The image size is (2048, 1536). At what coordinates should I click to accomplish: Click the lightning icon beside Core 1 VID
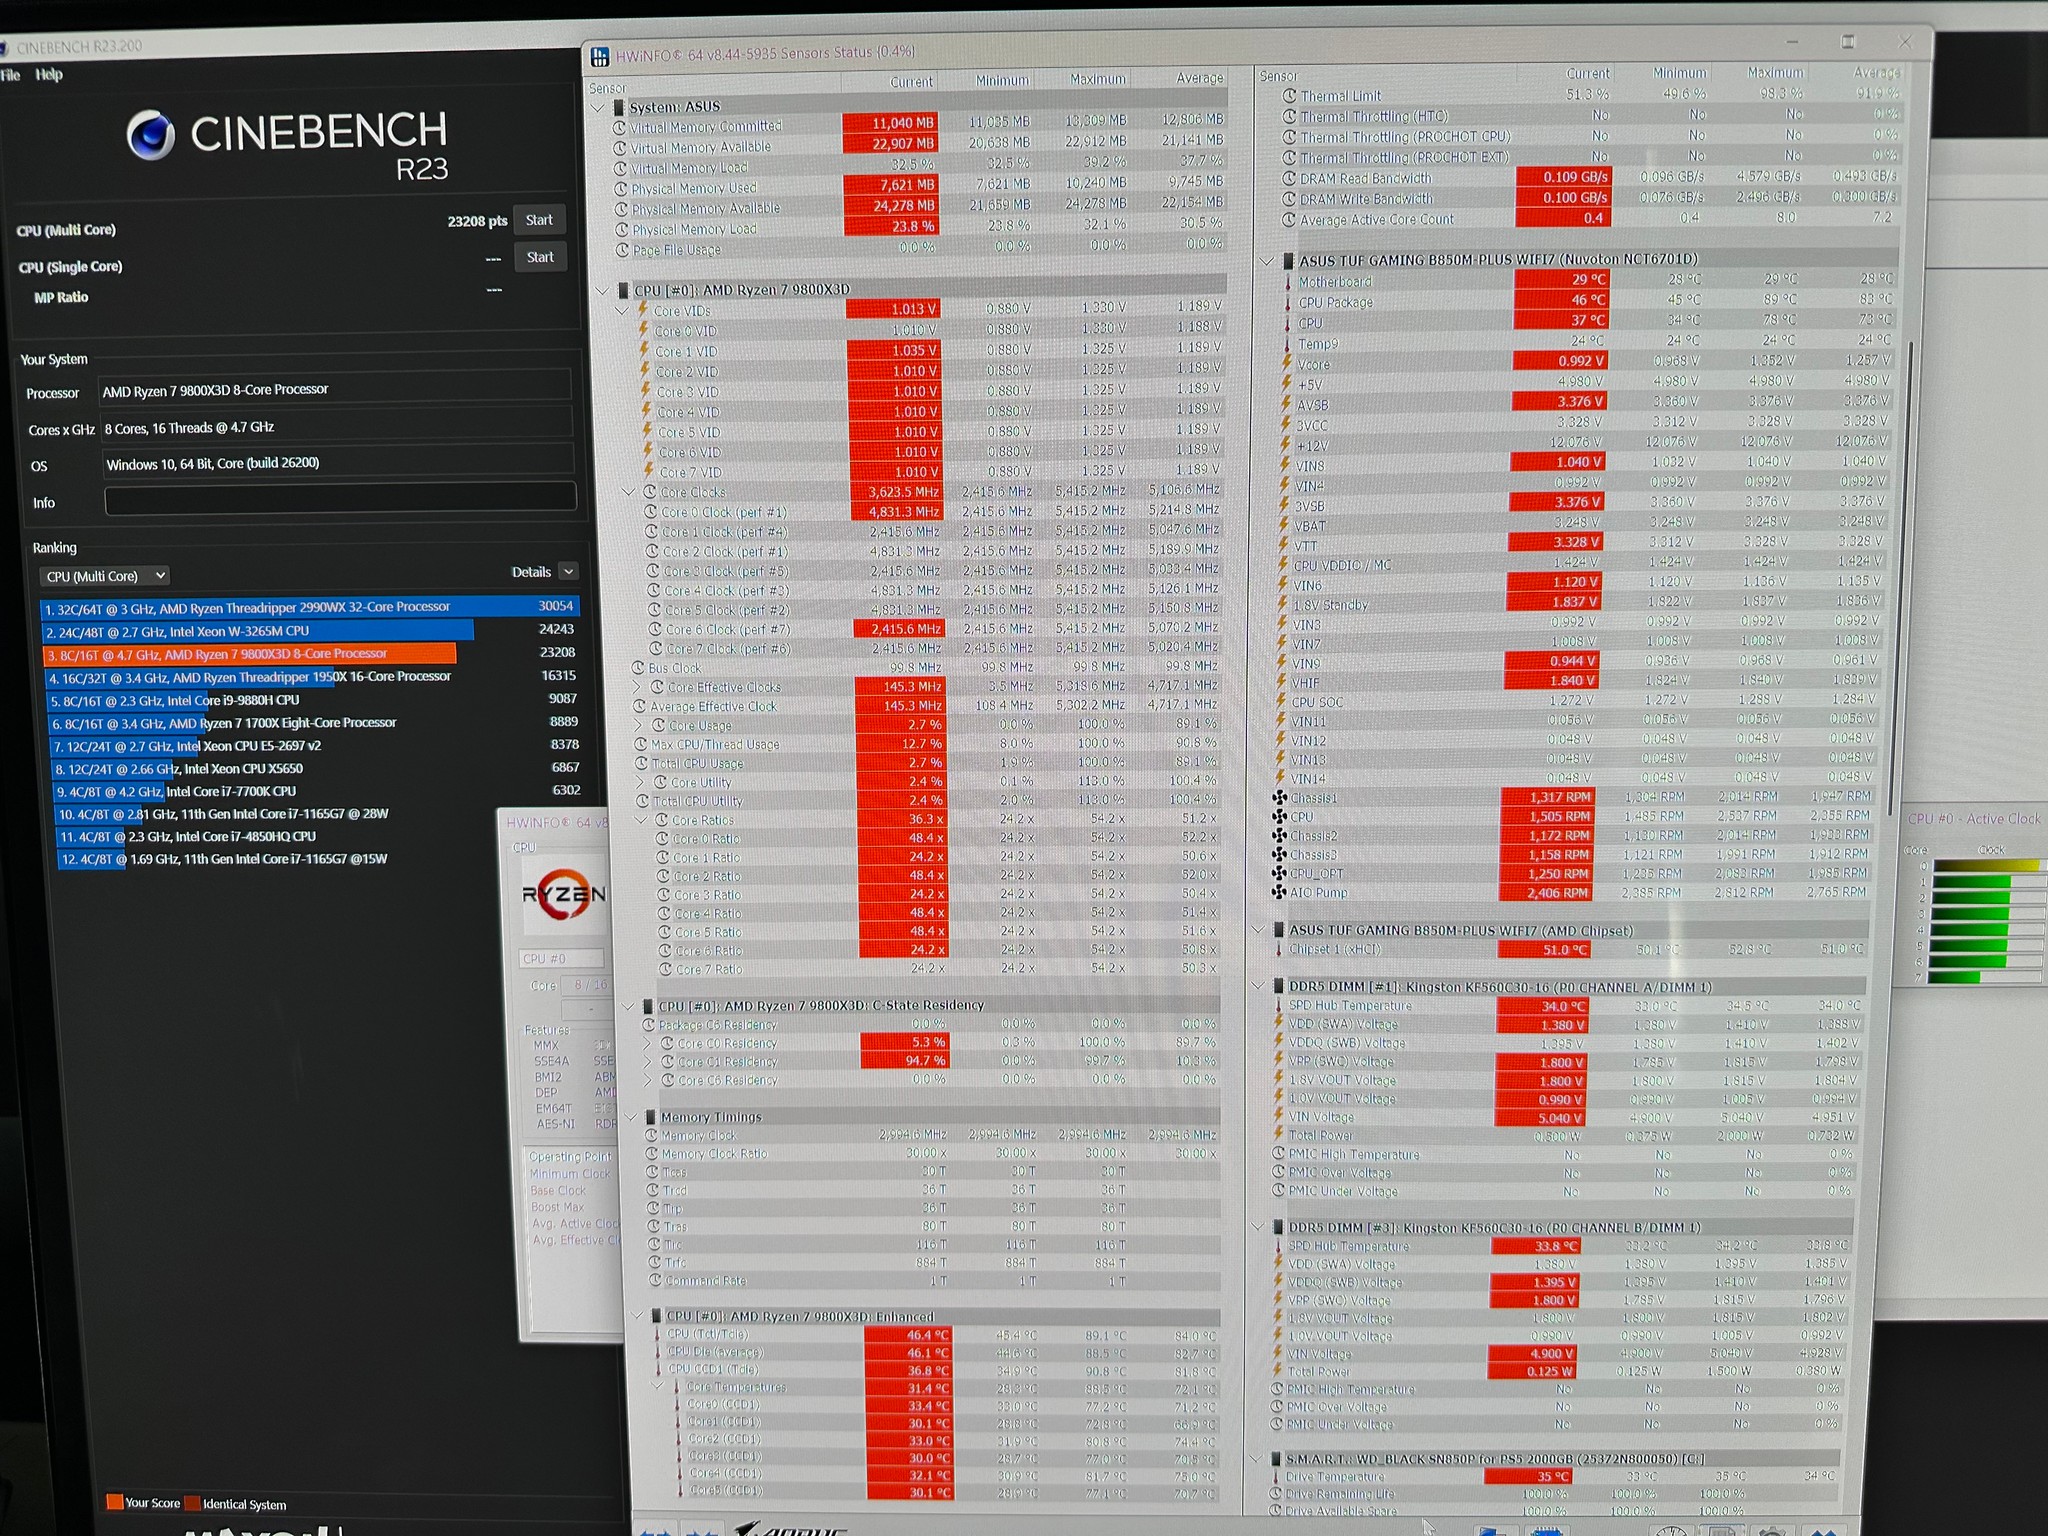(x=645, y=351)
